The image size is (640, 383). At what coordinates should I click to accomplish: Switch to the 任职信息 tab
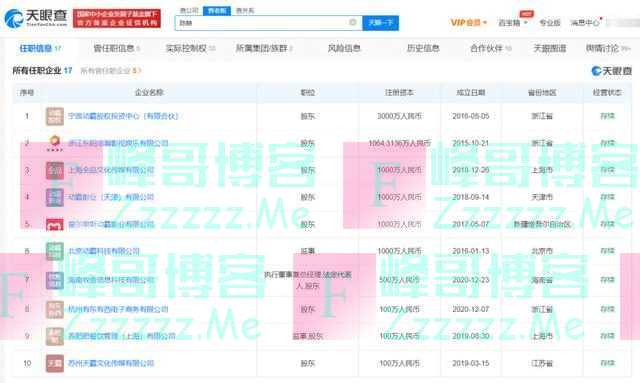[x=40, y=48]
